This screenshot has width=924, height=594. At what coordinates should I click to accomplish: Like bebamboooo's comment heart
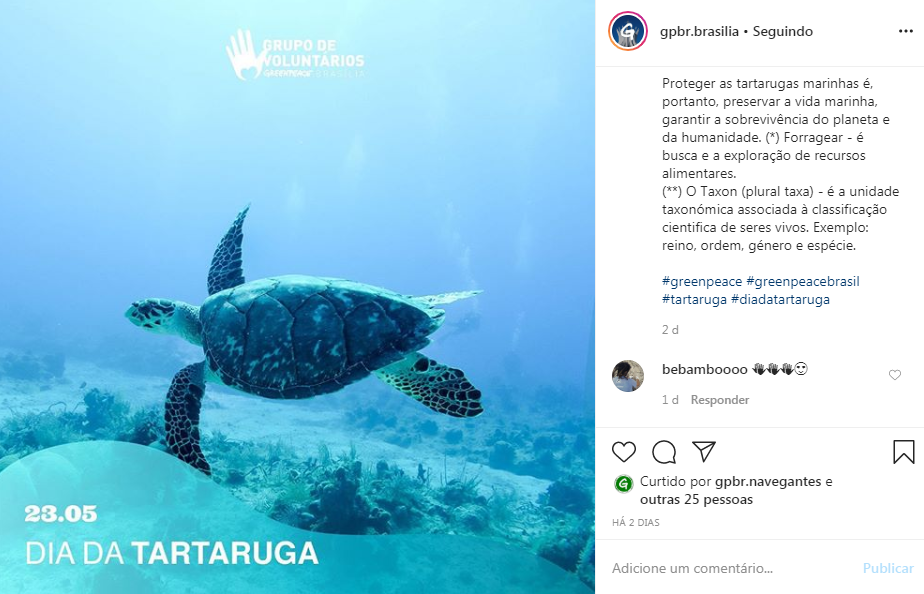coord(895,375)
